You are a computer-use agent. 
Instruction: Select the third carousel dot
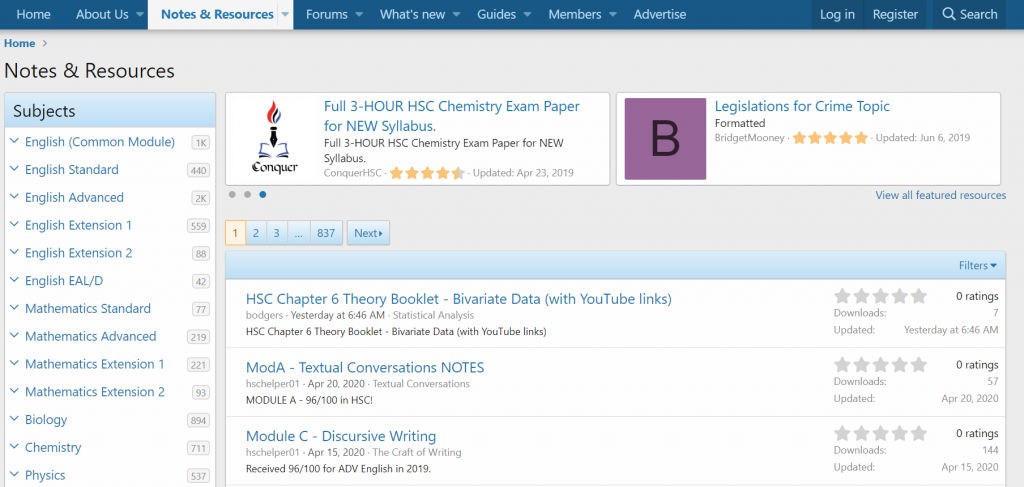[x=263, y=194]
